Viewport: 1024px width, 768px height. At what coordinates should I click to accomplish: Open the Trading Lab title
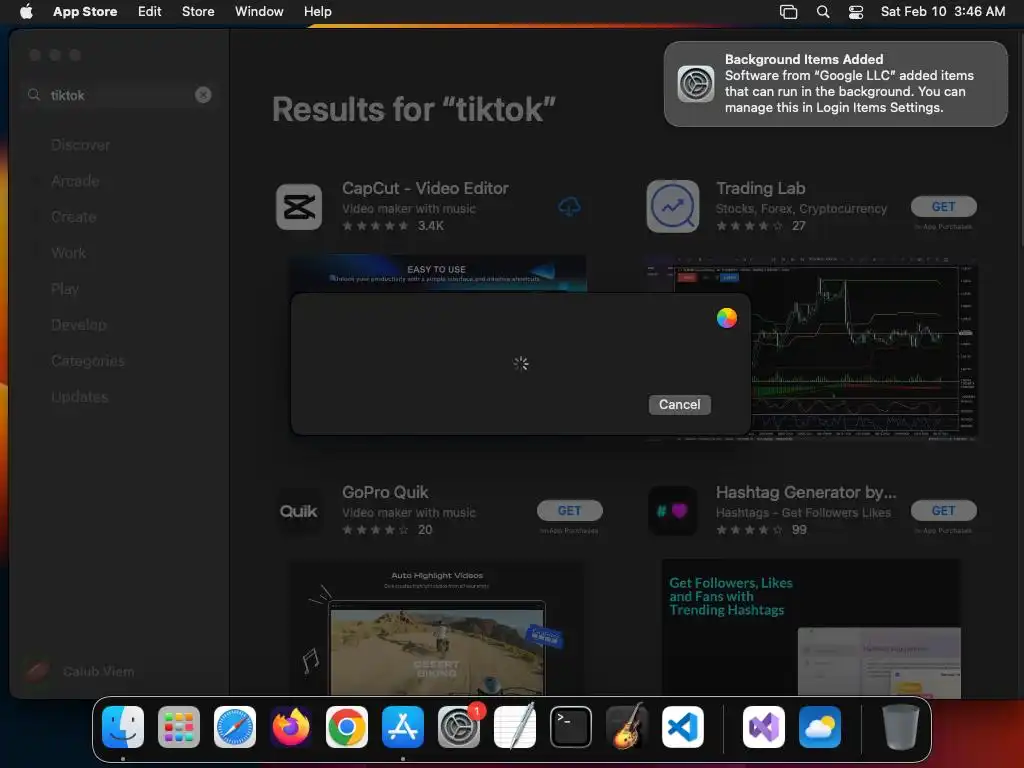pyautogui.click(x=760, y=188)
